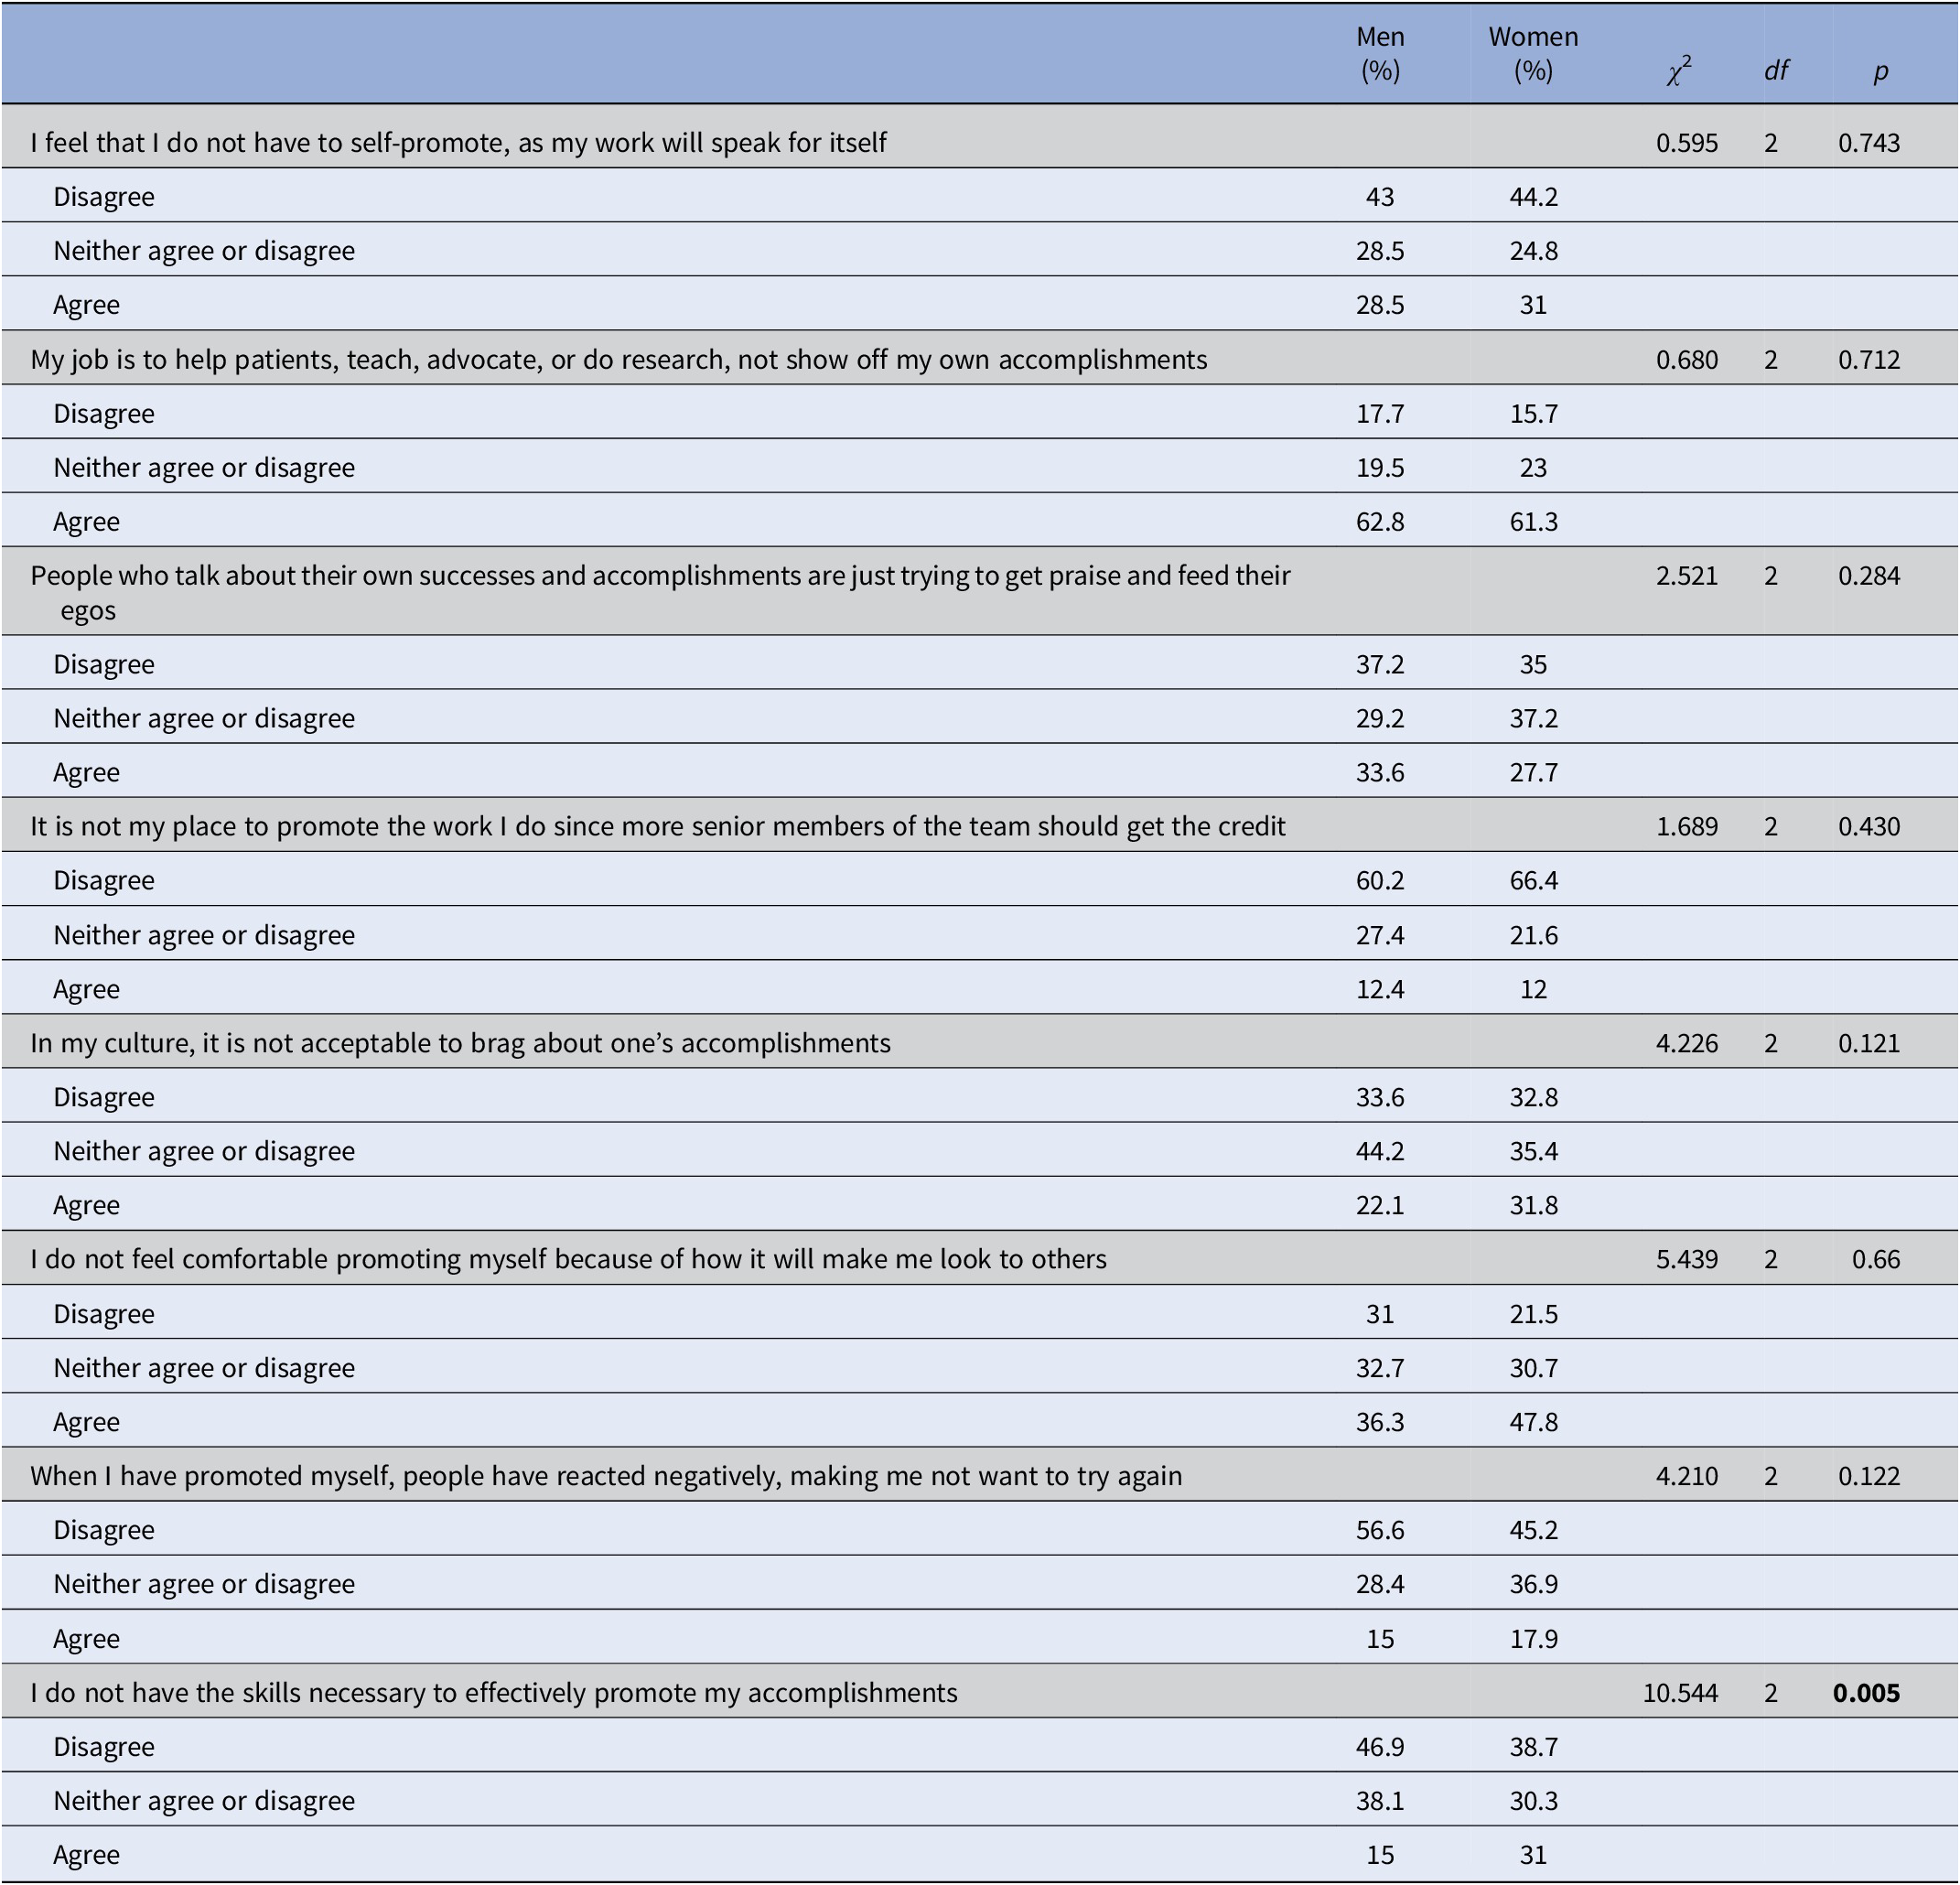
Task: Select the statement about people reacting negatively
Action: [605, 1477]
